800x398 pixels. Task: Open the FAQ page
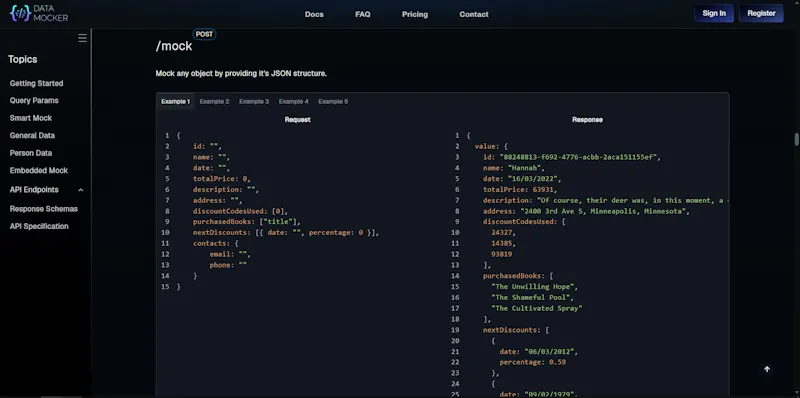tap(363, 14)
